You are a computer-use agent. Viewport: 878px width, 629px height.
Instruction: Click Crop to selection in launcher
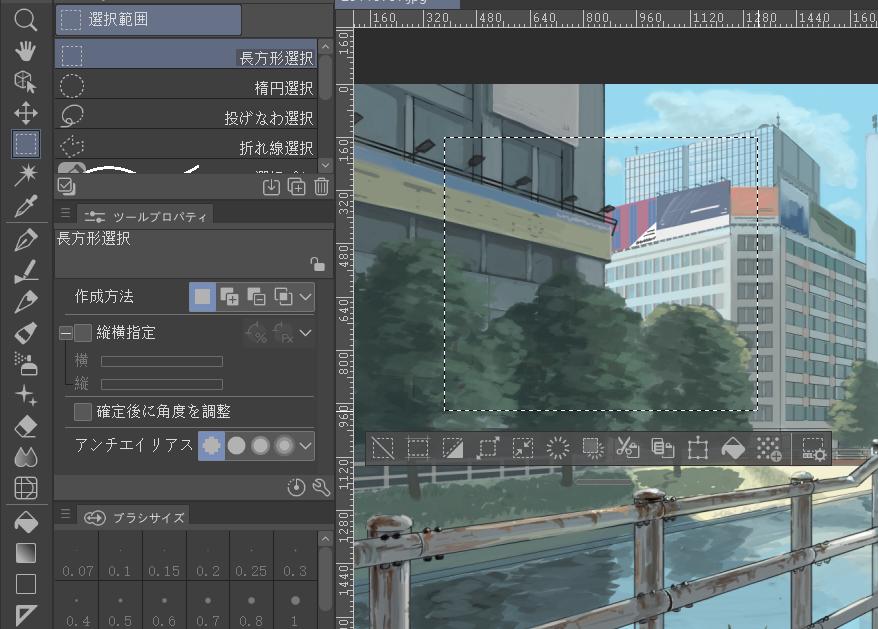click(x=418, y=448)
